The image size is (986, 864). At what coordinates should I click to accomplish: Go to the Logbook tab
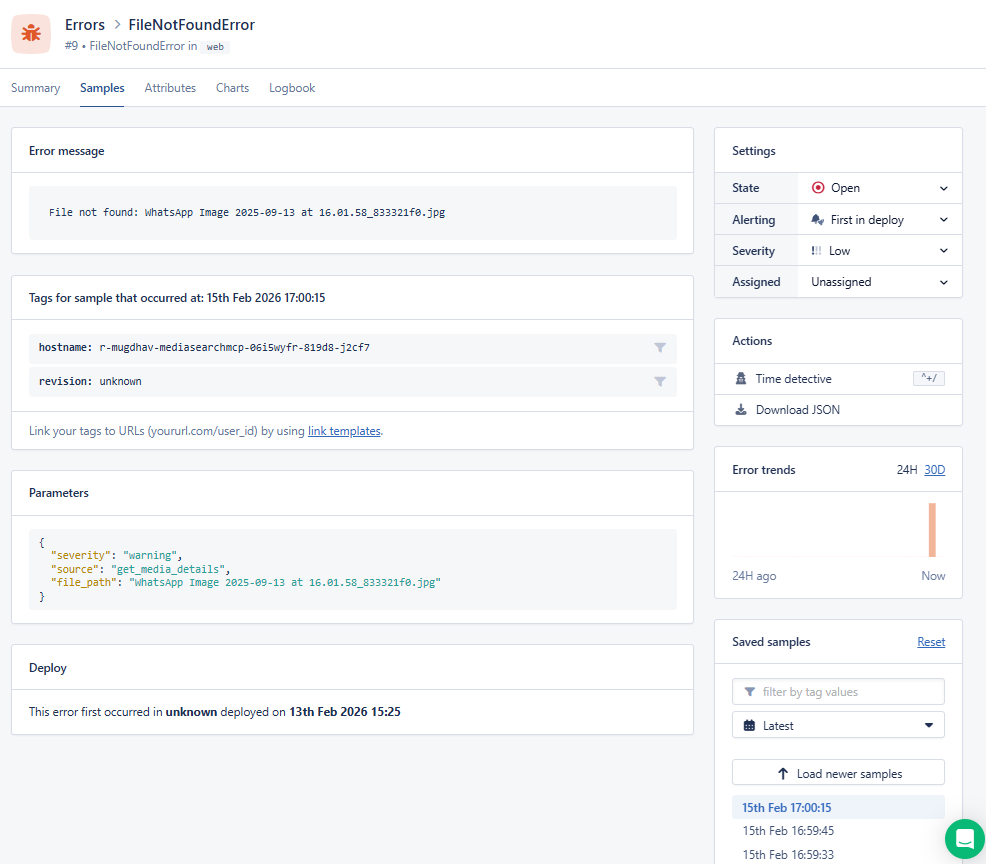click(x=292, y=88)
